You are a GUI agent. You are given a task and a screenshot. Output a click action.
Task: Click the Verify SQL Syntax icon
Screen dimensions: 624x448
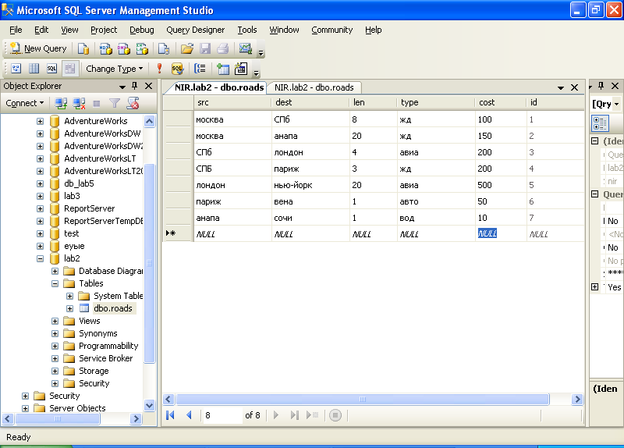[178, 68]
